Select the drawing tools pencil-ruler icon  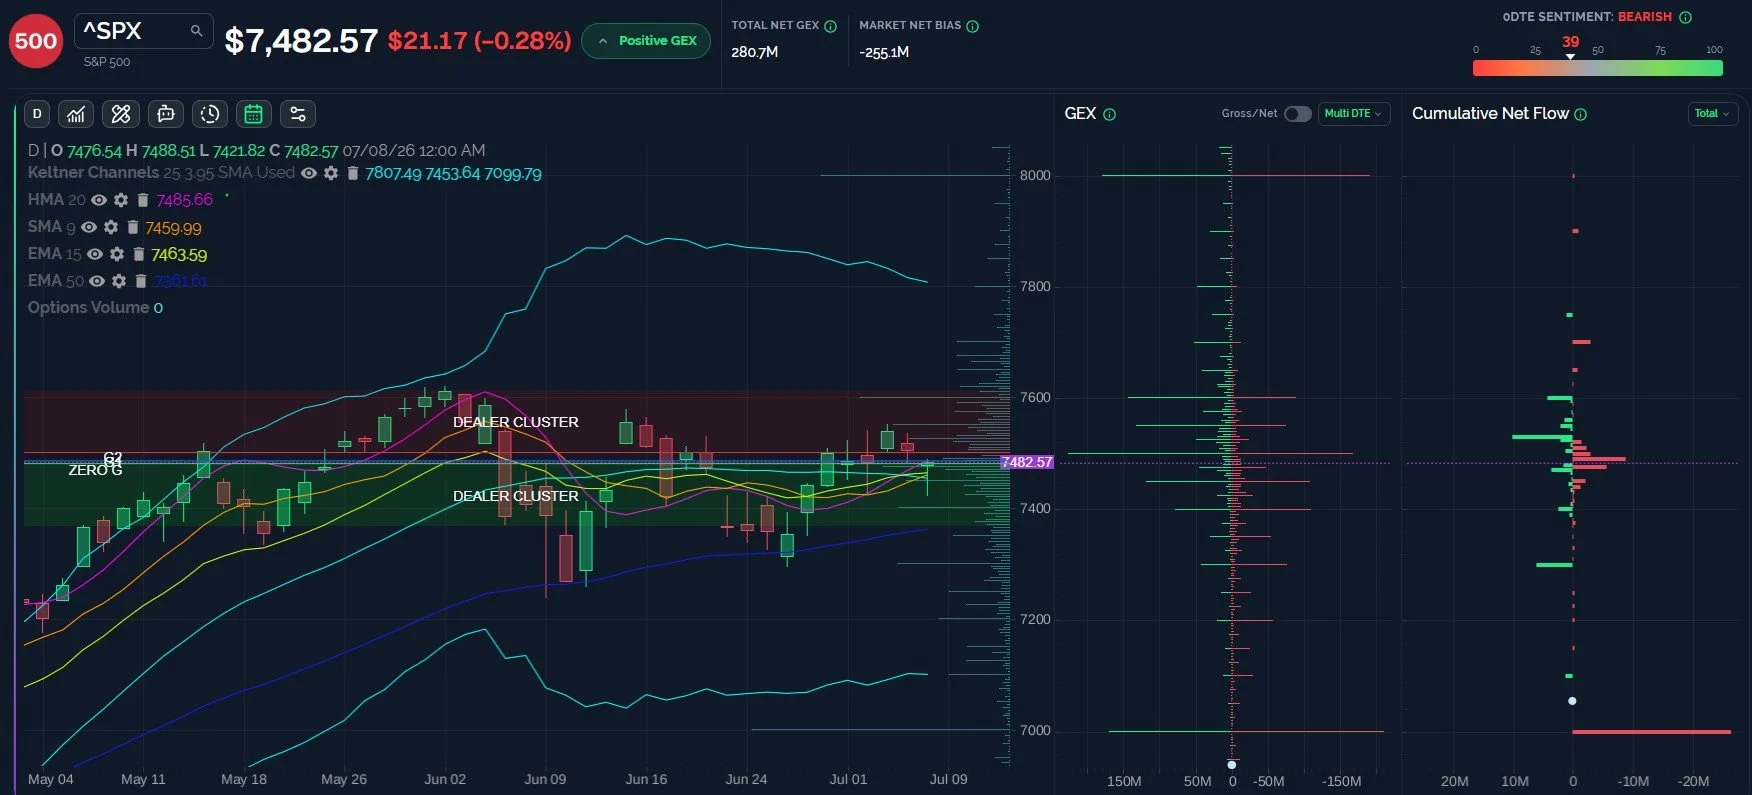tap(121, 114)
